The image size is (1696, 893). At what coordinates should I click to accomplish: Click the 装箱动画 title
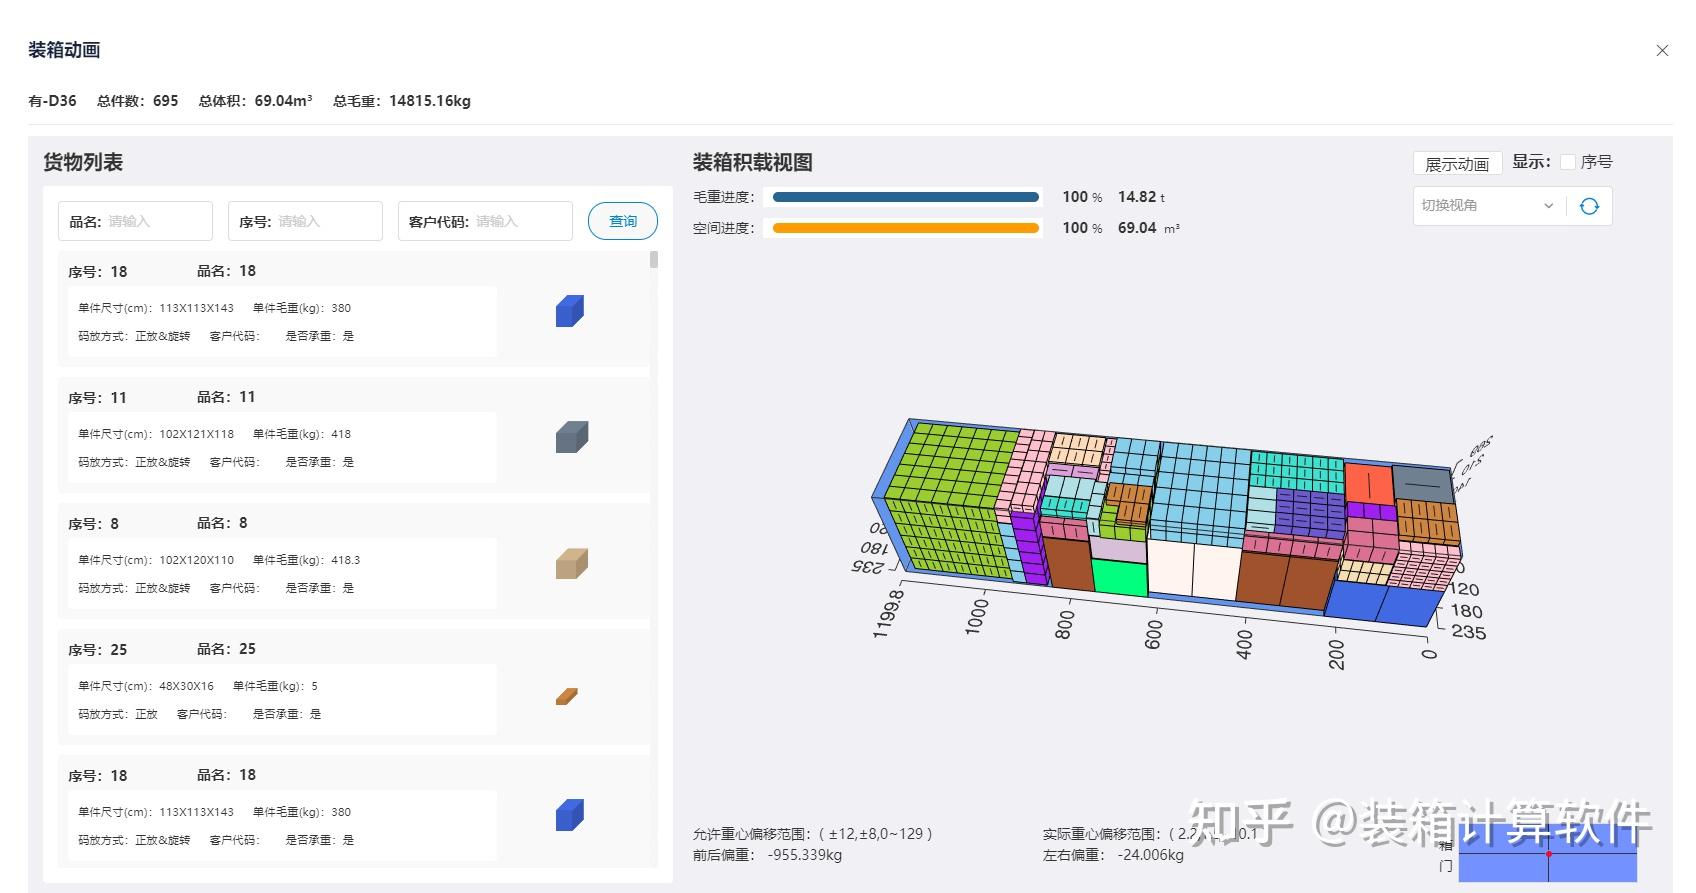64,50
